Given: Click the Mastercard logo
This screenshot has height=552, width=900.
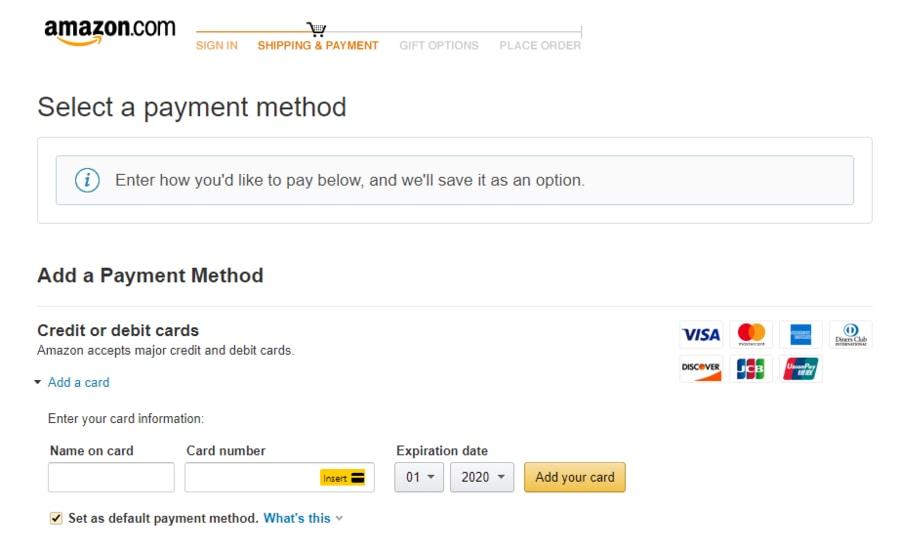Looking at the screenshot, I should click(x=751, y=335).
